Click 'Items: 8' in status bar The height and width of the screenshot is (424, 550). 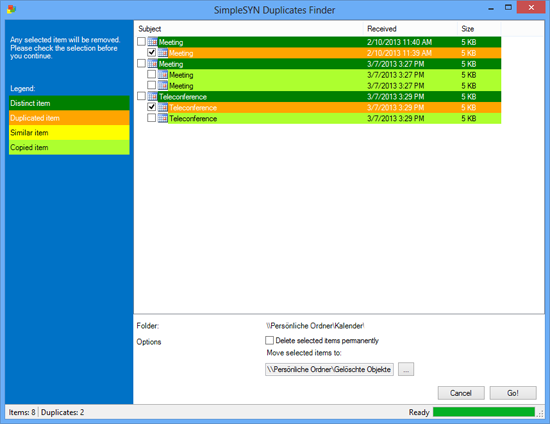(x=22, y=412)
